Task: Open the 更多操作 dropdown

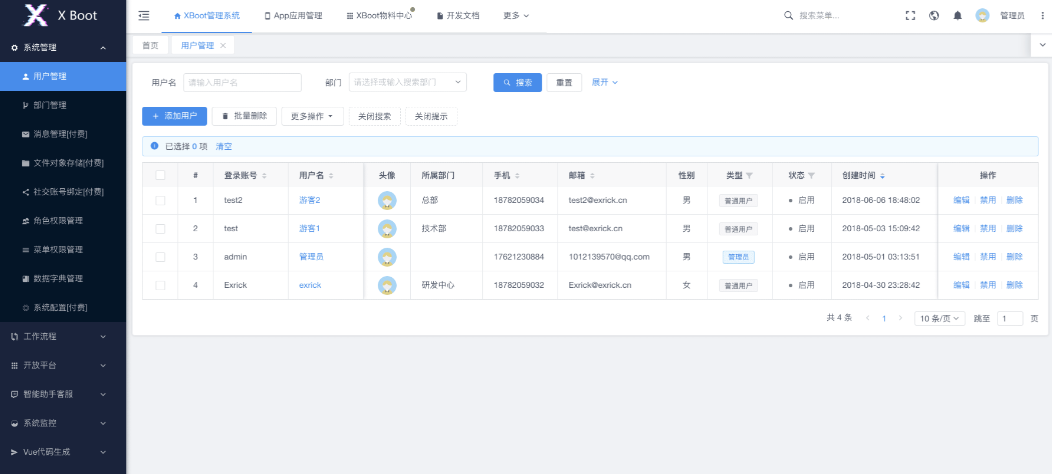Action: [313, 116]
